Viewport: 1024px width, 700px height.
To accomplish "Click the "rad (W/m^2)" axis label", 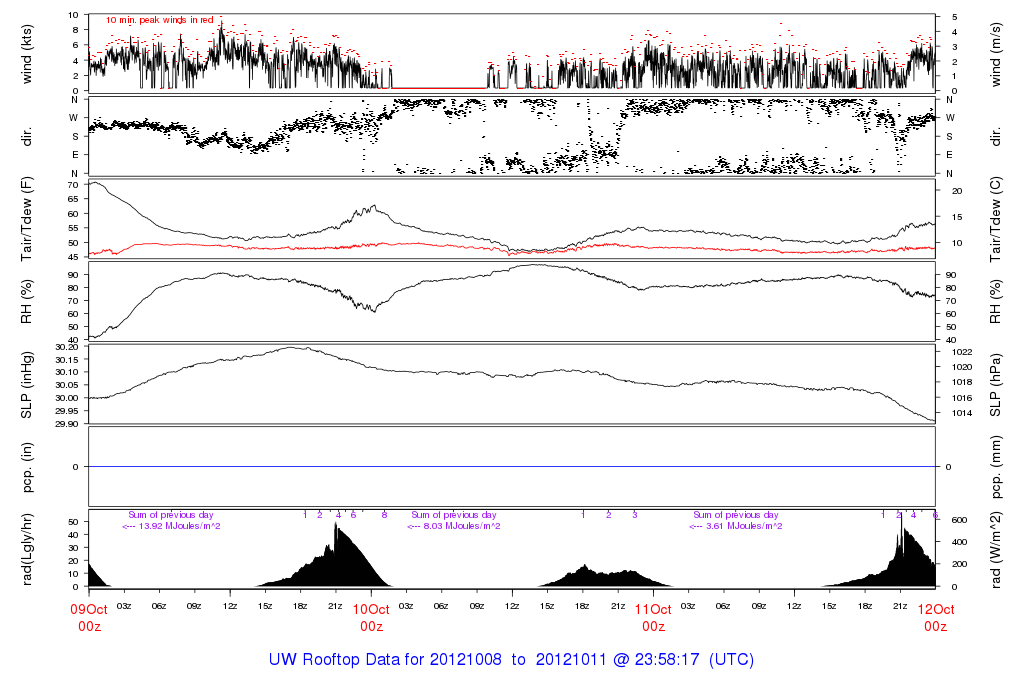I will (x=996, y=549).
